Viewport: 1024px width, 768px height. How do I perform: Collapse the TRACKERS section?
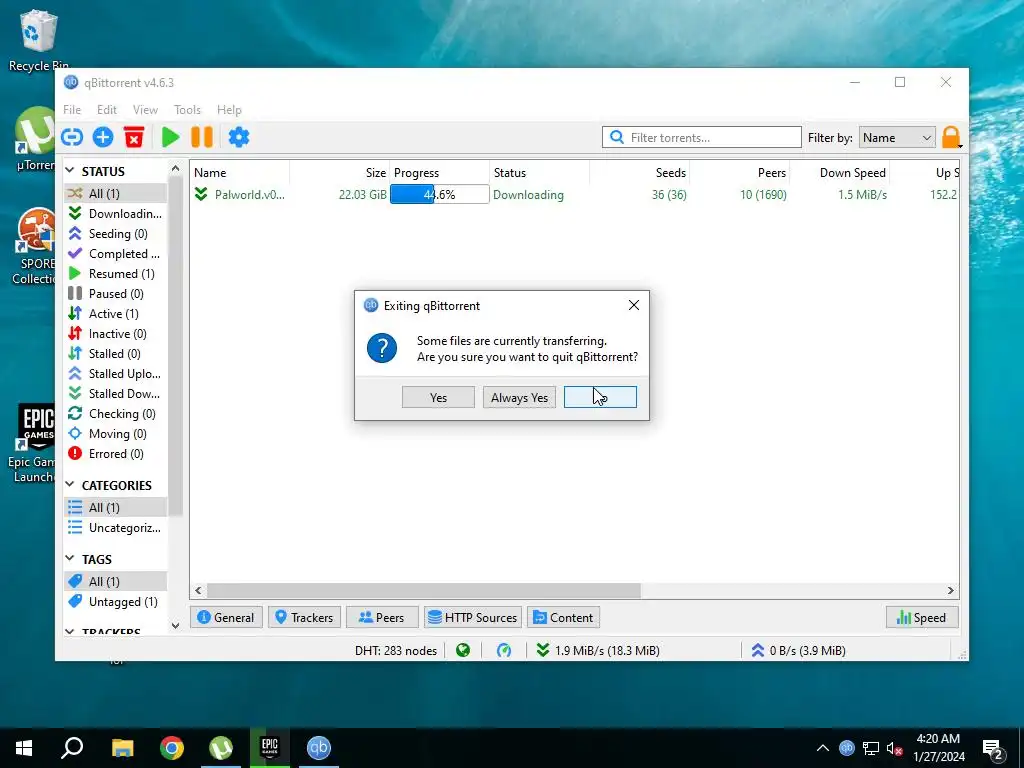[x=70, y=632]
